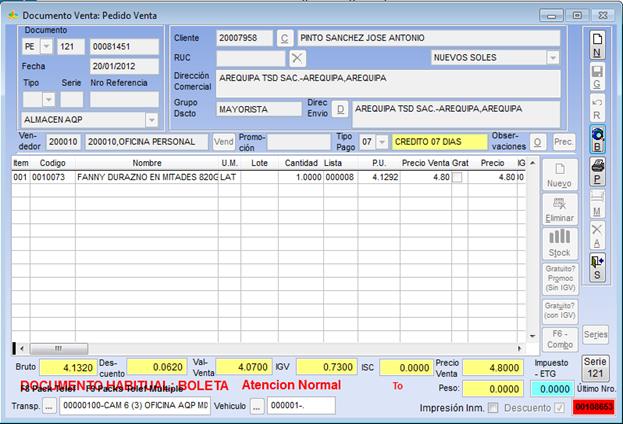Click the quantity cell 1.0000
The height and width of the screenshot is (424, 623).
pyautogui.click(x=301, y=177)
